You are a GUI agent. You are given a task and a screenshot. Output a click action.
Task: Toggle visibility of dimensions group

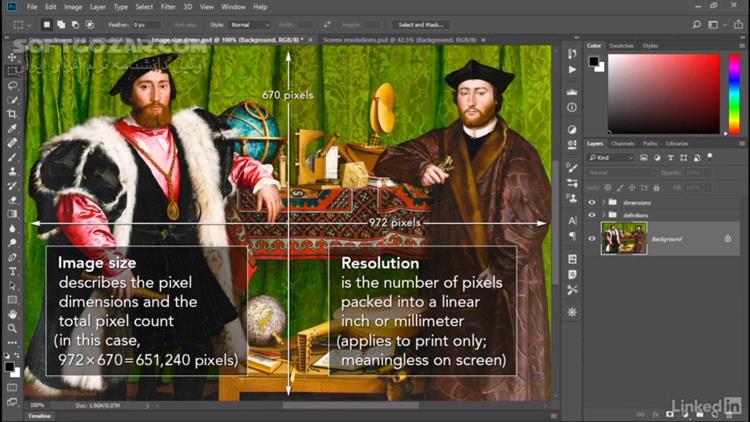(592, 202)
